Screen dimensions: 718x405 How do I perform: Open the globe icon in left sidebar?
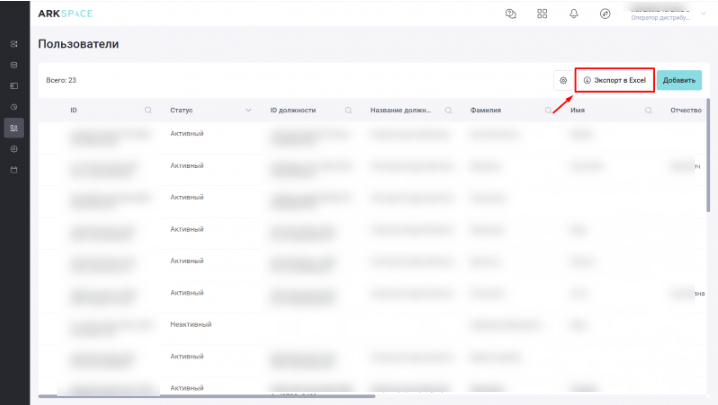point(14,149)
